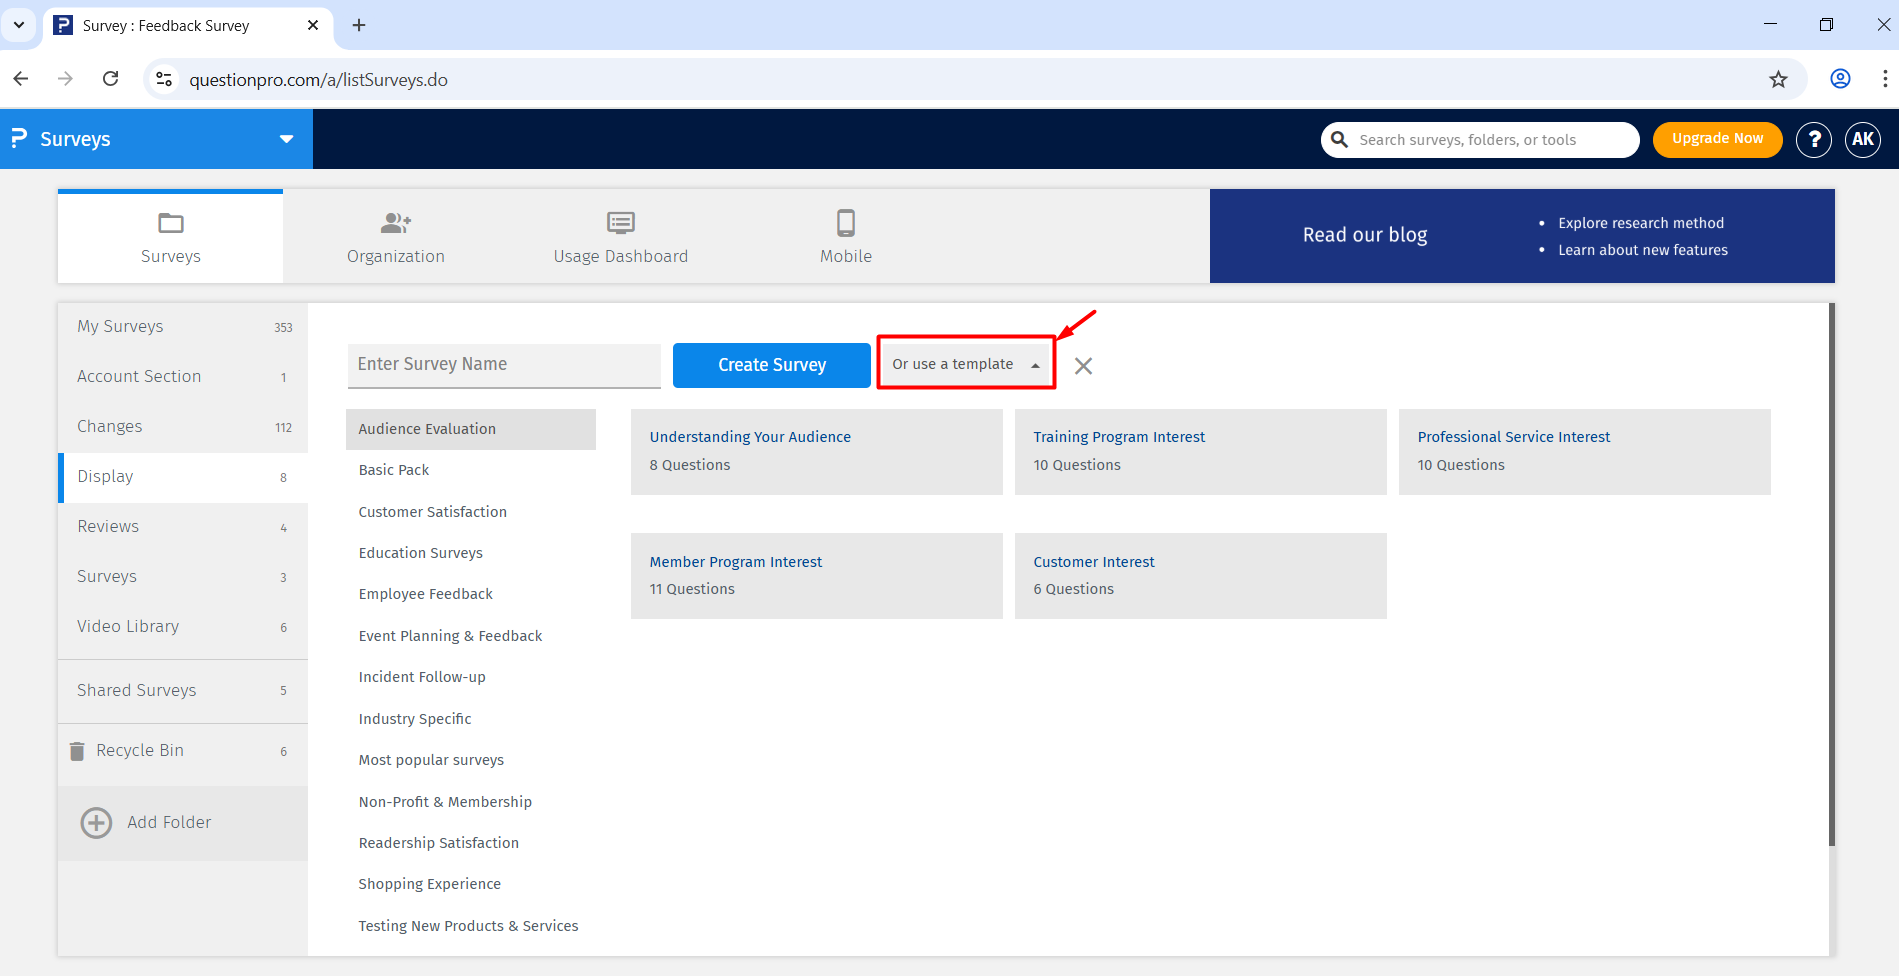Click in the Enter Survey Name field

[x=504, y=365]
